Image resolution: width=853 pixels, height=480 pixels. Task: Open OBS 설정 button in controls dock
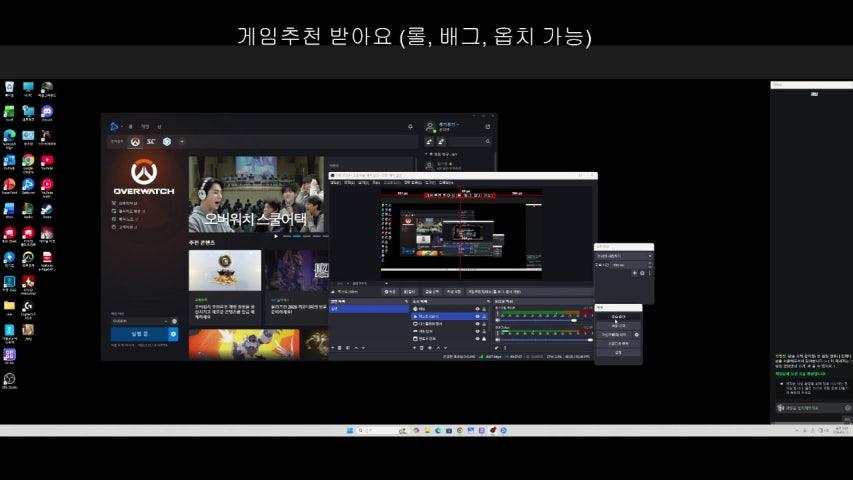coord(619,353)
